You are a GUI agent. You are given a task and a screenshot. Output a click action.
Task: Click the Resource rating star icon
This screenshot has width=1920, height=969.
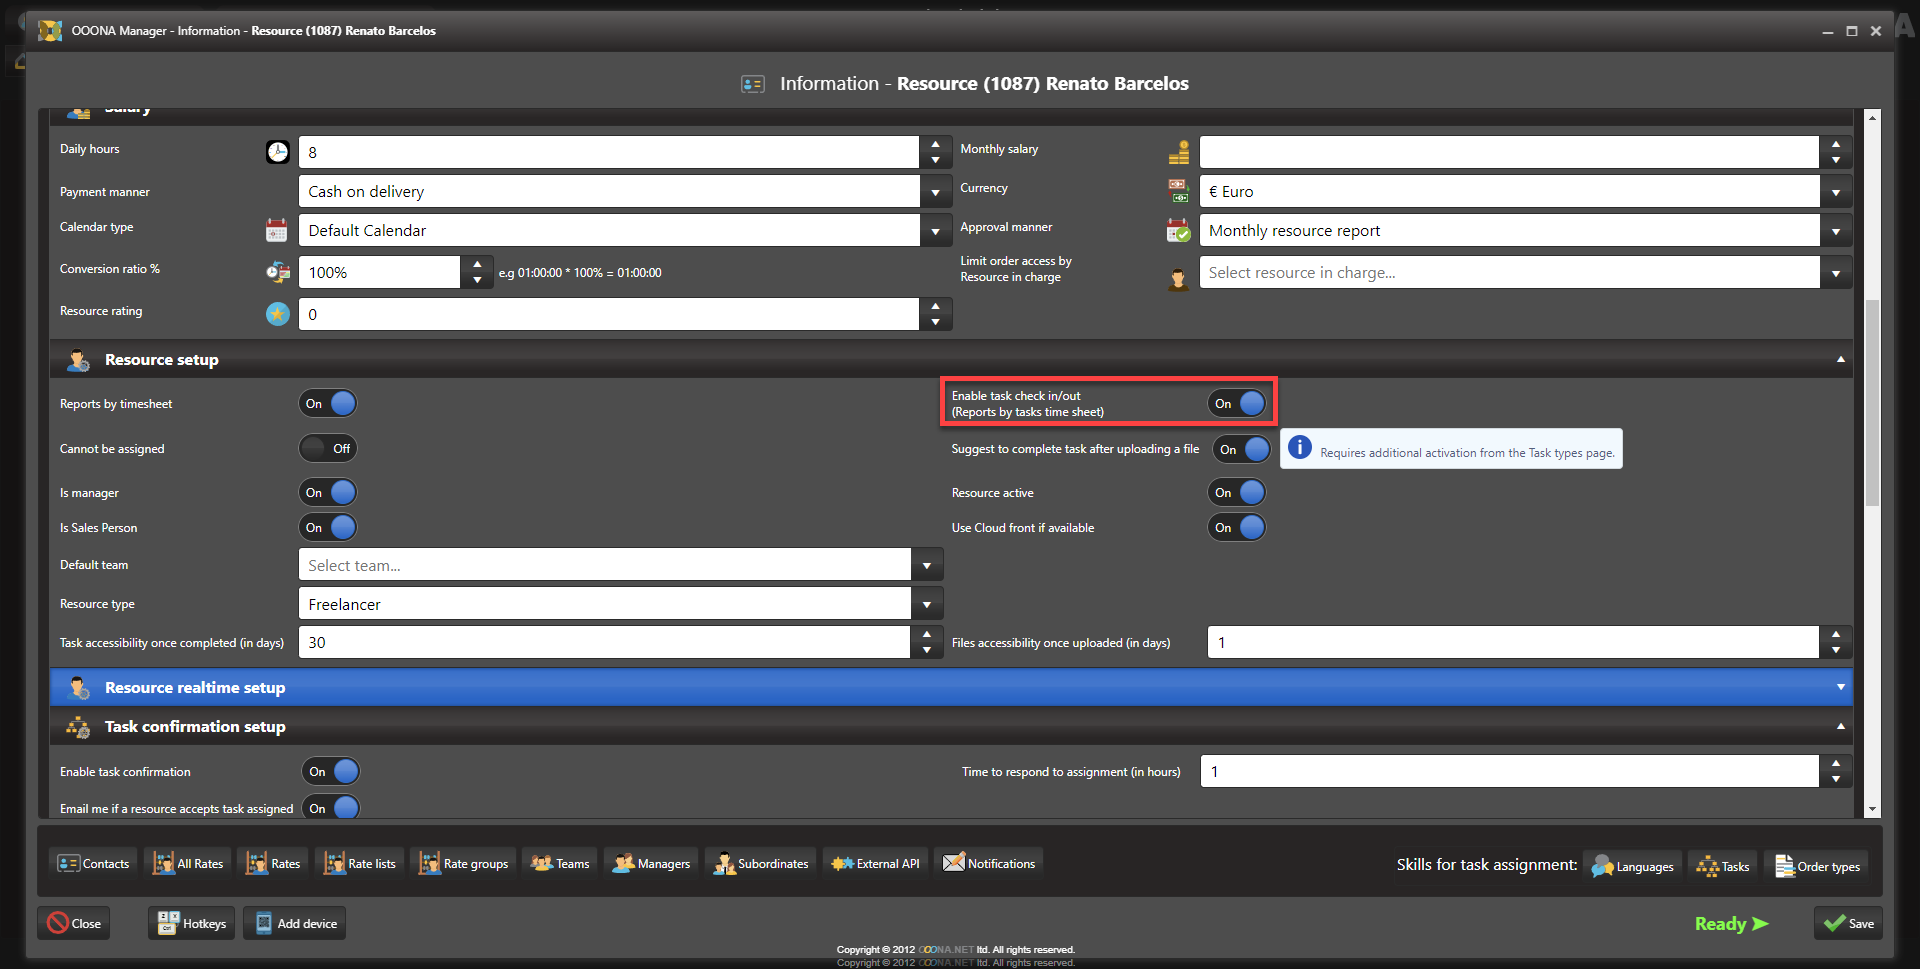277,314
